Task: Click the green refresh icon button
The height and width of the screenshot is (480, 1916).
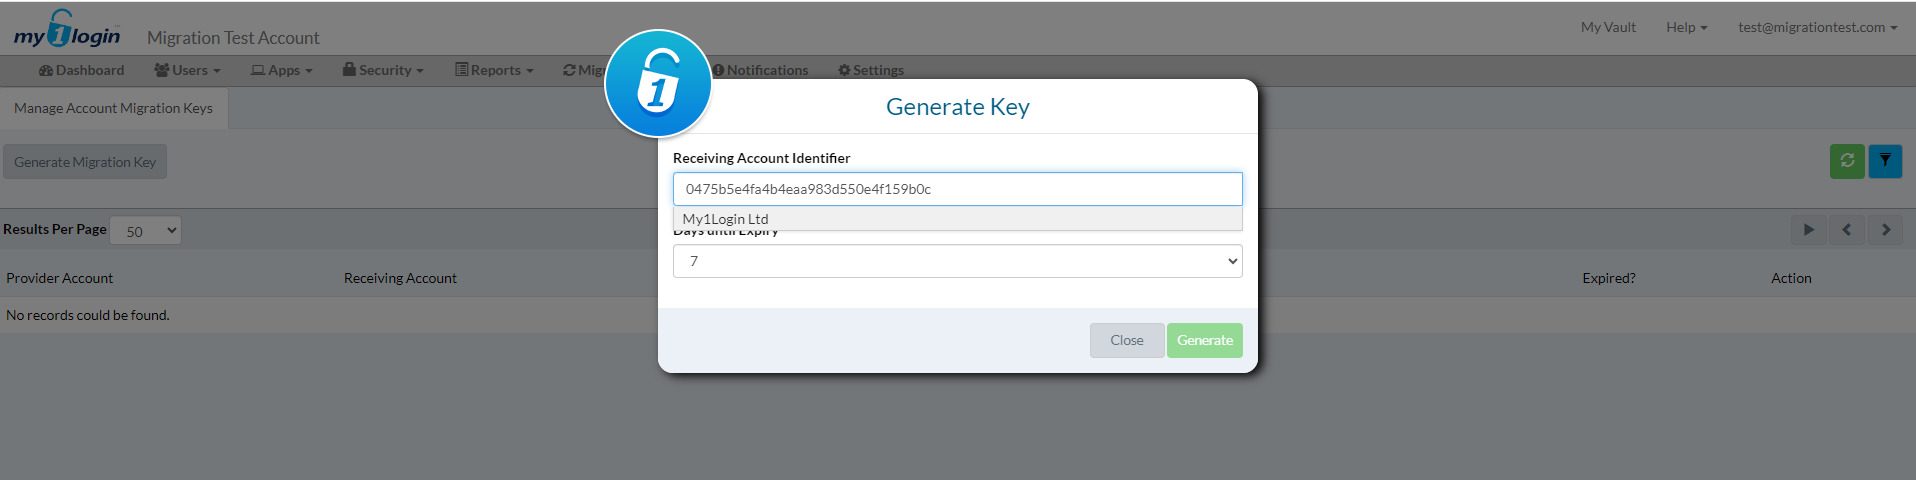Action: 1846,161
